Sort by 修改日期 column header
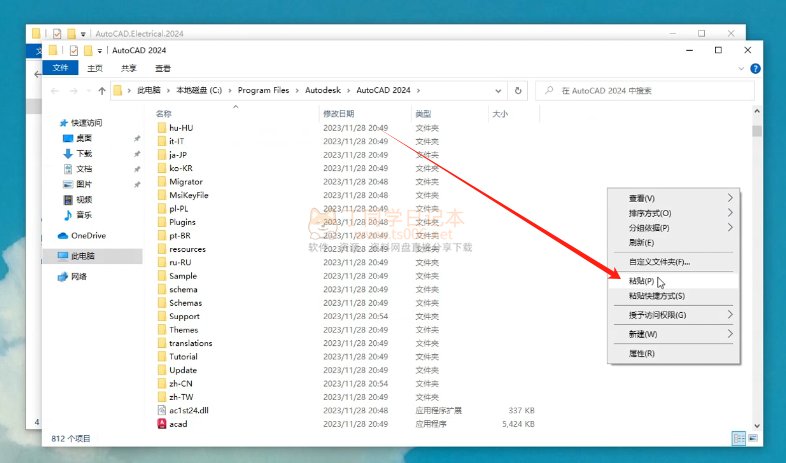 point(338,113)
